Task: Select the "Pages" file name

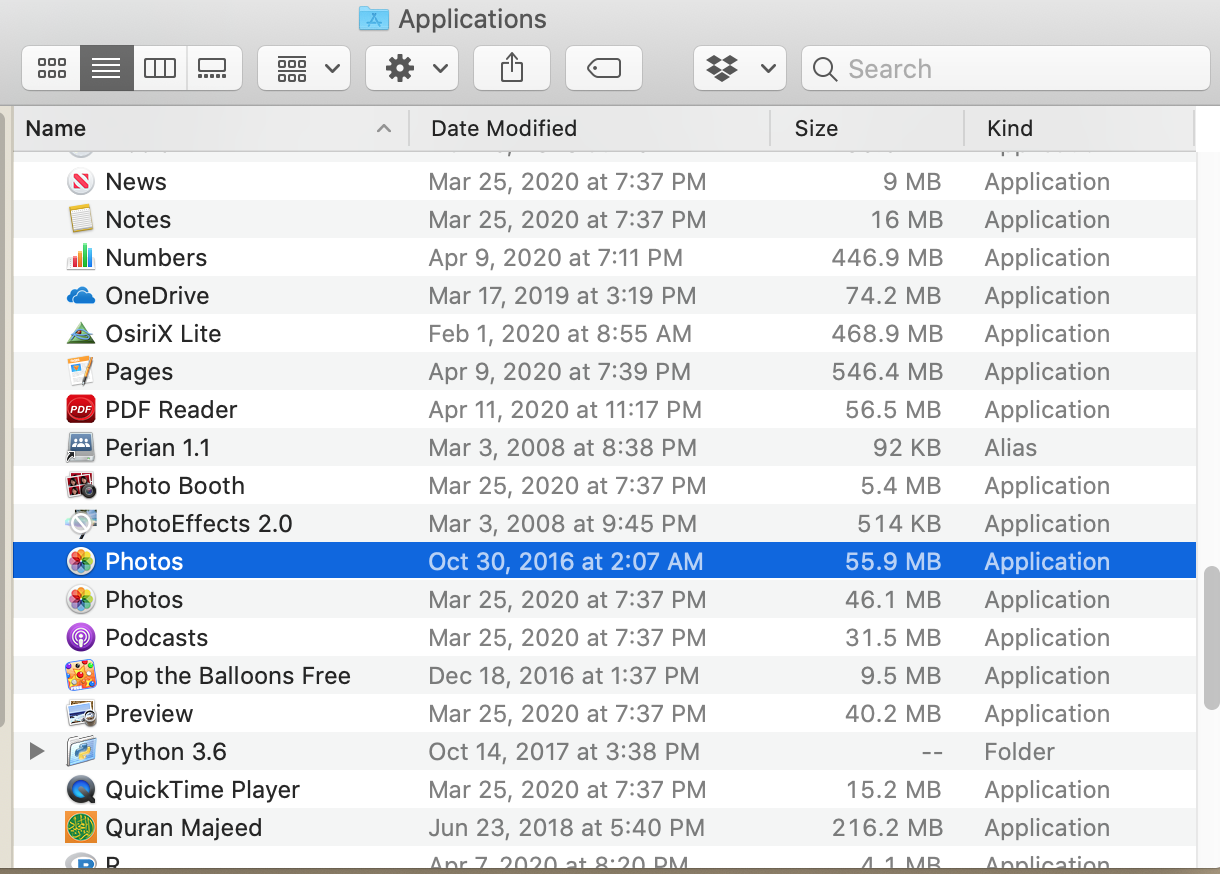Action: coord(139,372)
